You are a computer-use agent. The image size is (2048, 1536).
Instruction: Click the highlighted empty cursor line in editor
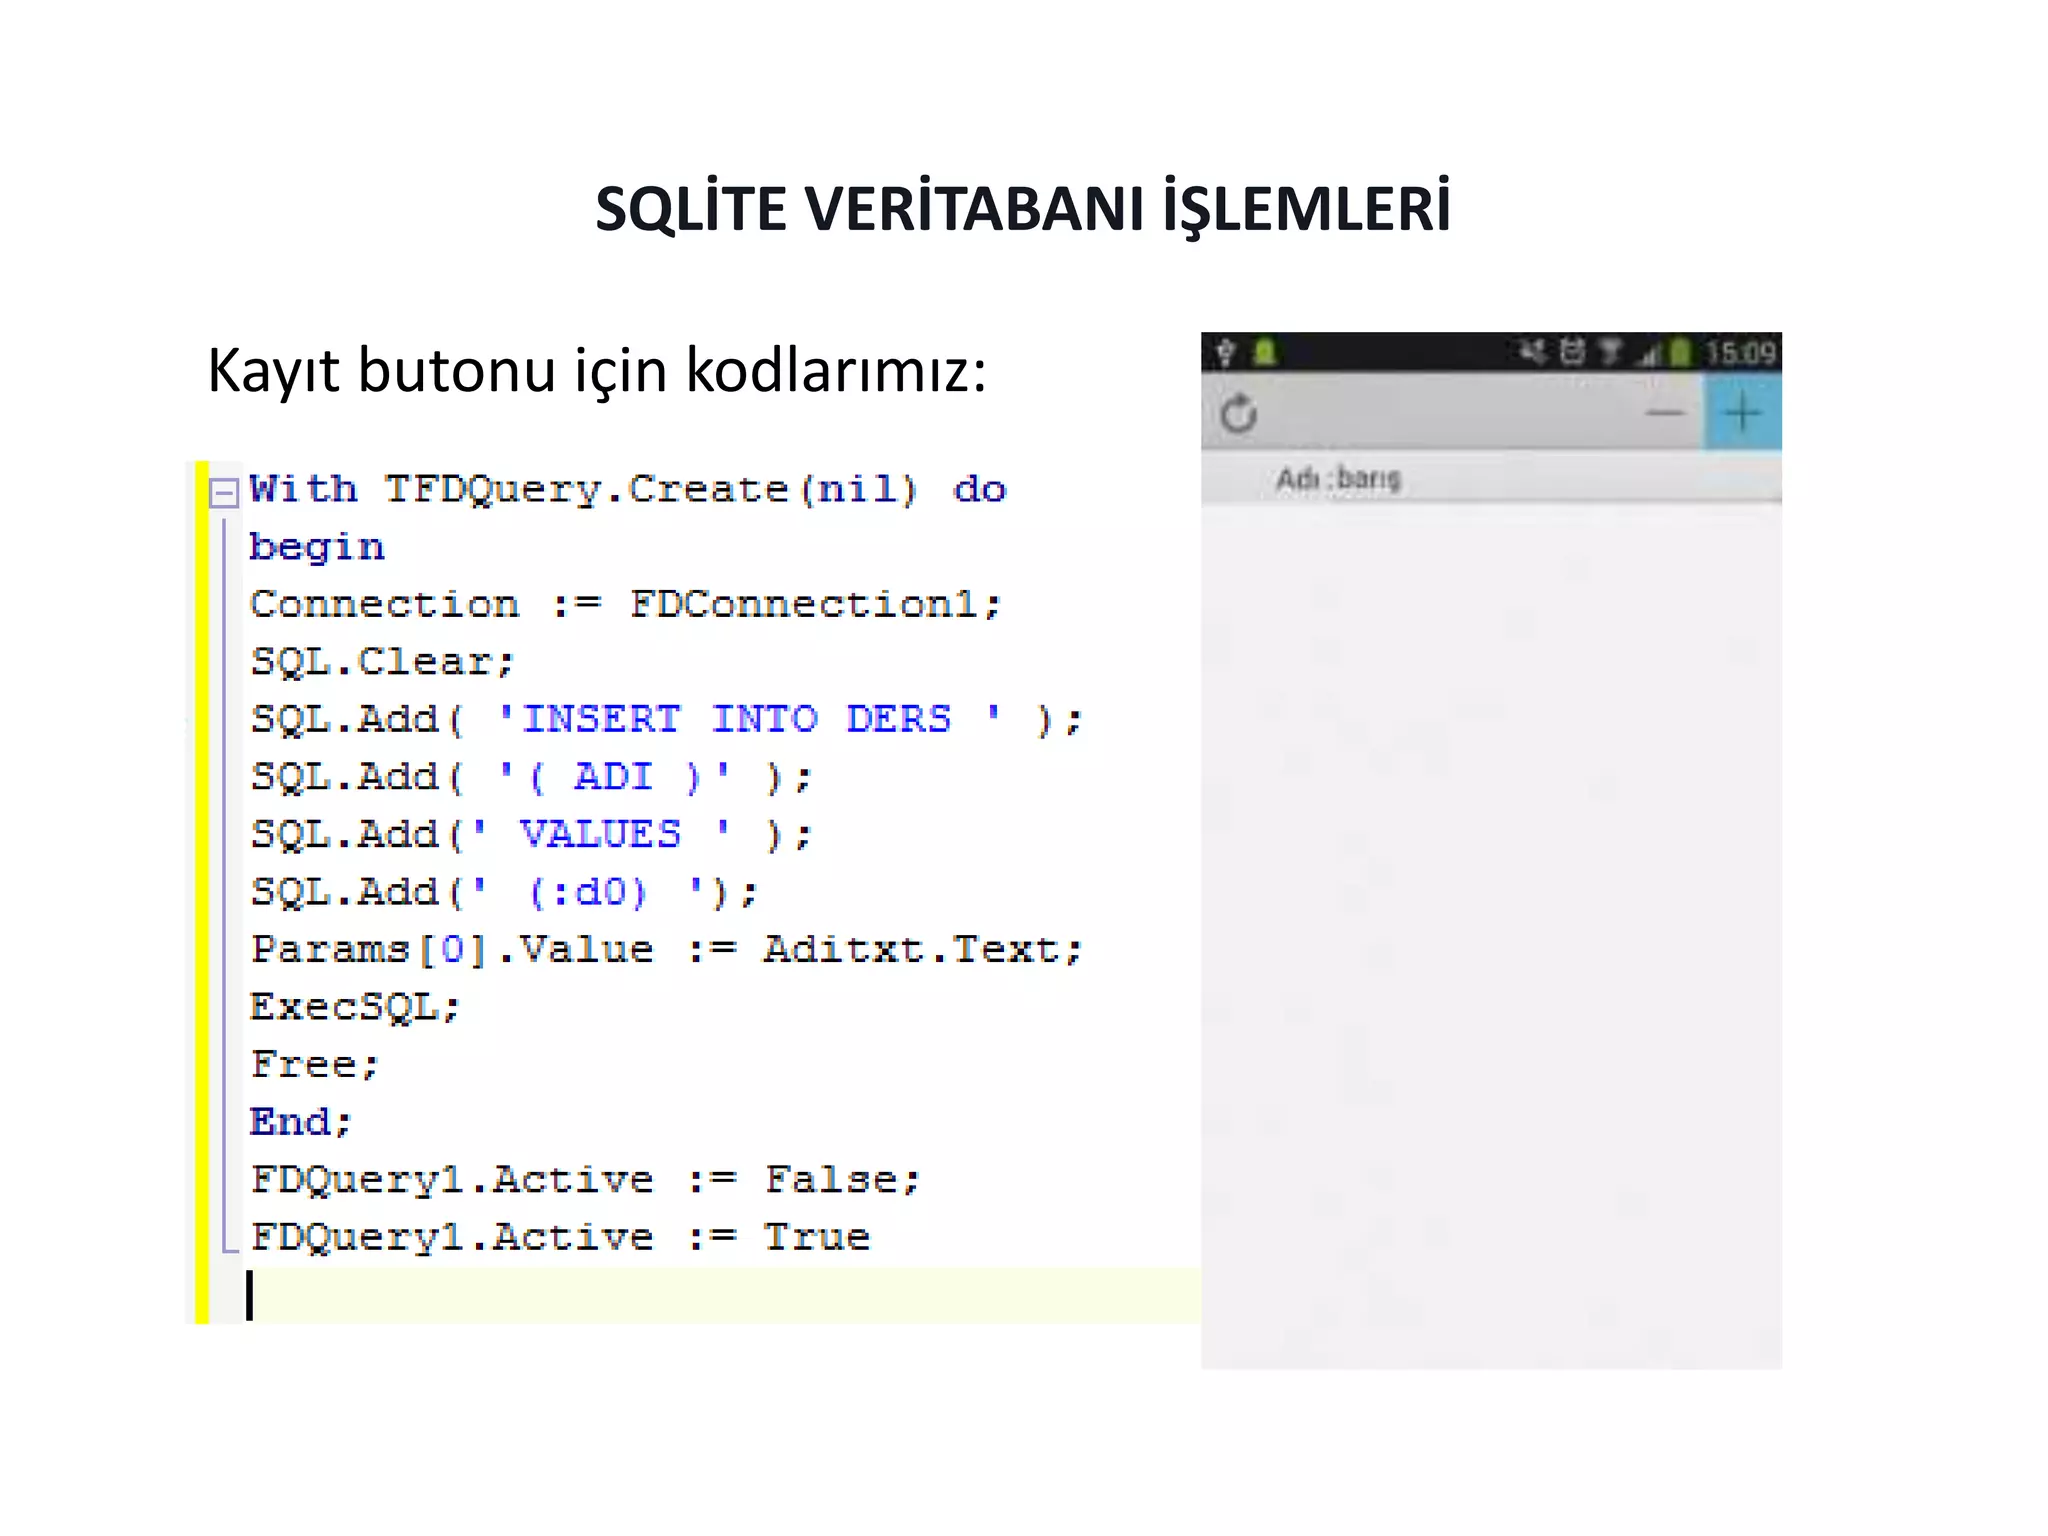pyautogui.click(x=720, y=1296)
